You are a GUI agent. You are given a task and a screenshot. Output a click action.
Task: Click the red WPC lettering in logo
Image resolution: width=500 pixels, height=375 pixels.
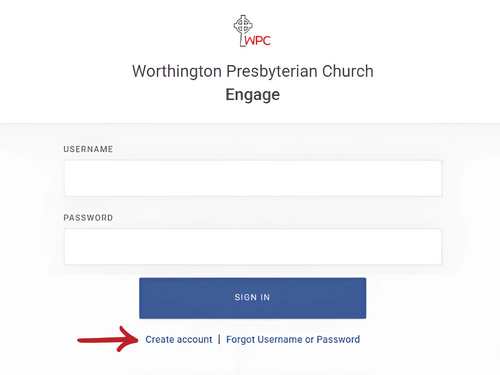point(258,41)
